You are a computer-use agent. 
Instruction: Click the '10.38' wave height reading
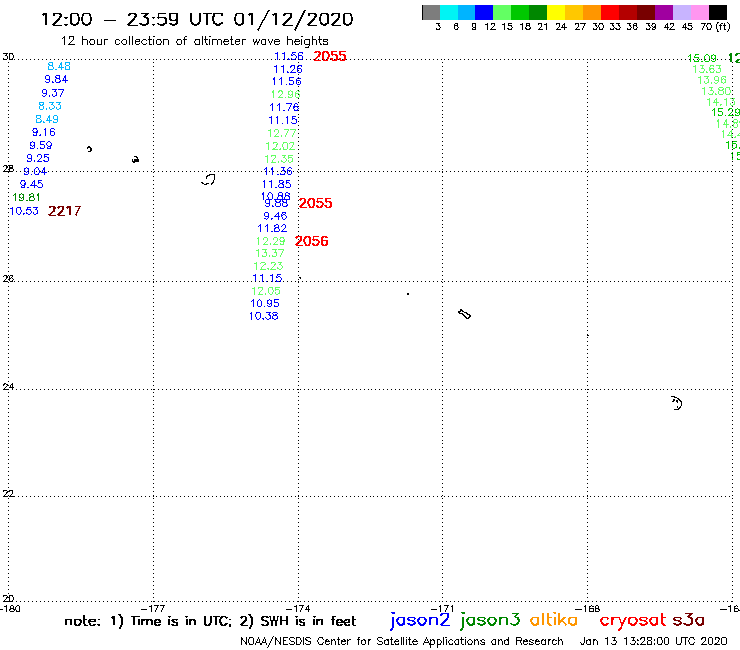tap(263, 316)
